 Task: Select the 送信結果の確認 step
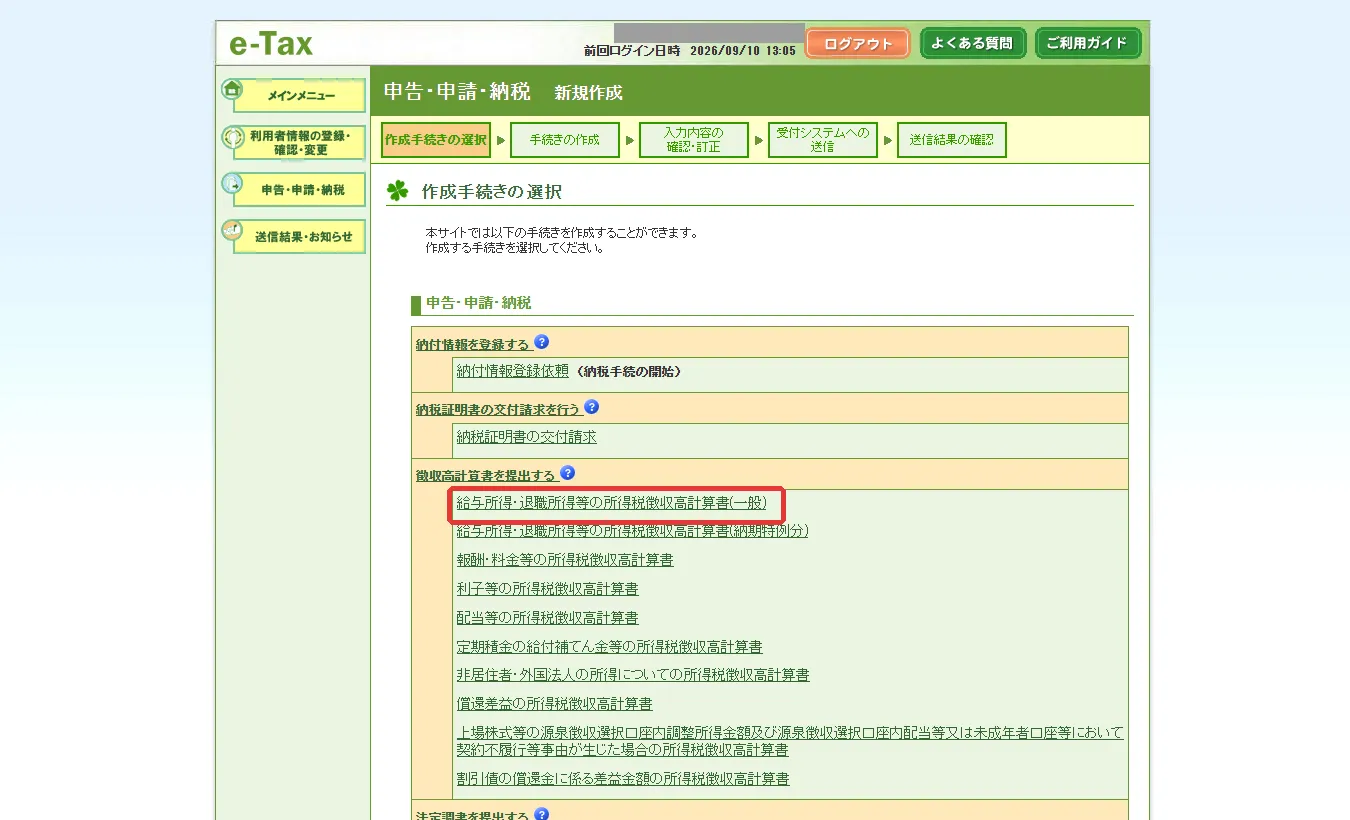(951, 140)
